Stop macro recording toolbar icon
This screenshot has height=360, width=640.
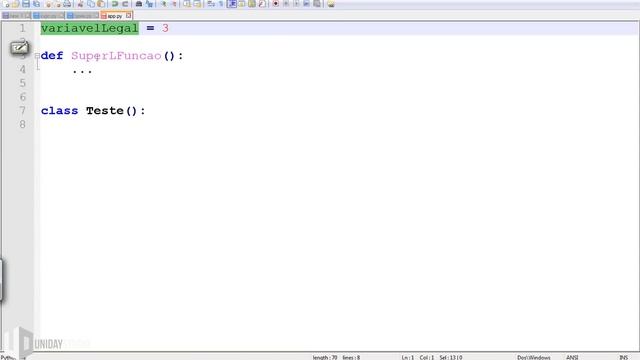[287, 4]
